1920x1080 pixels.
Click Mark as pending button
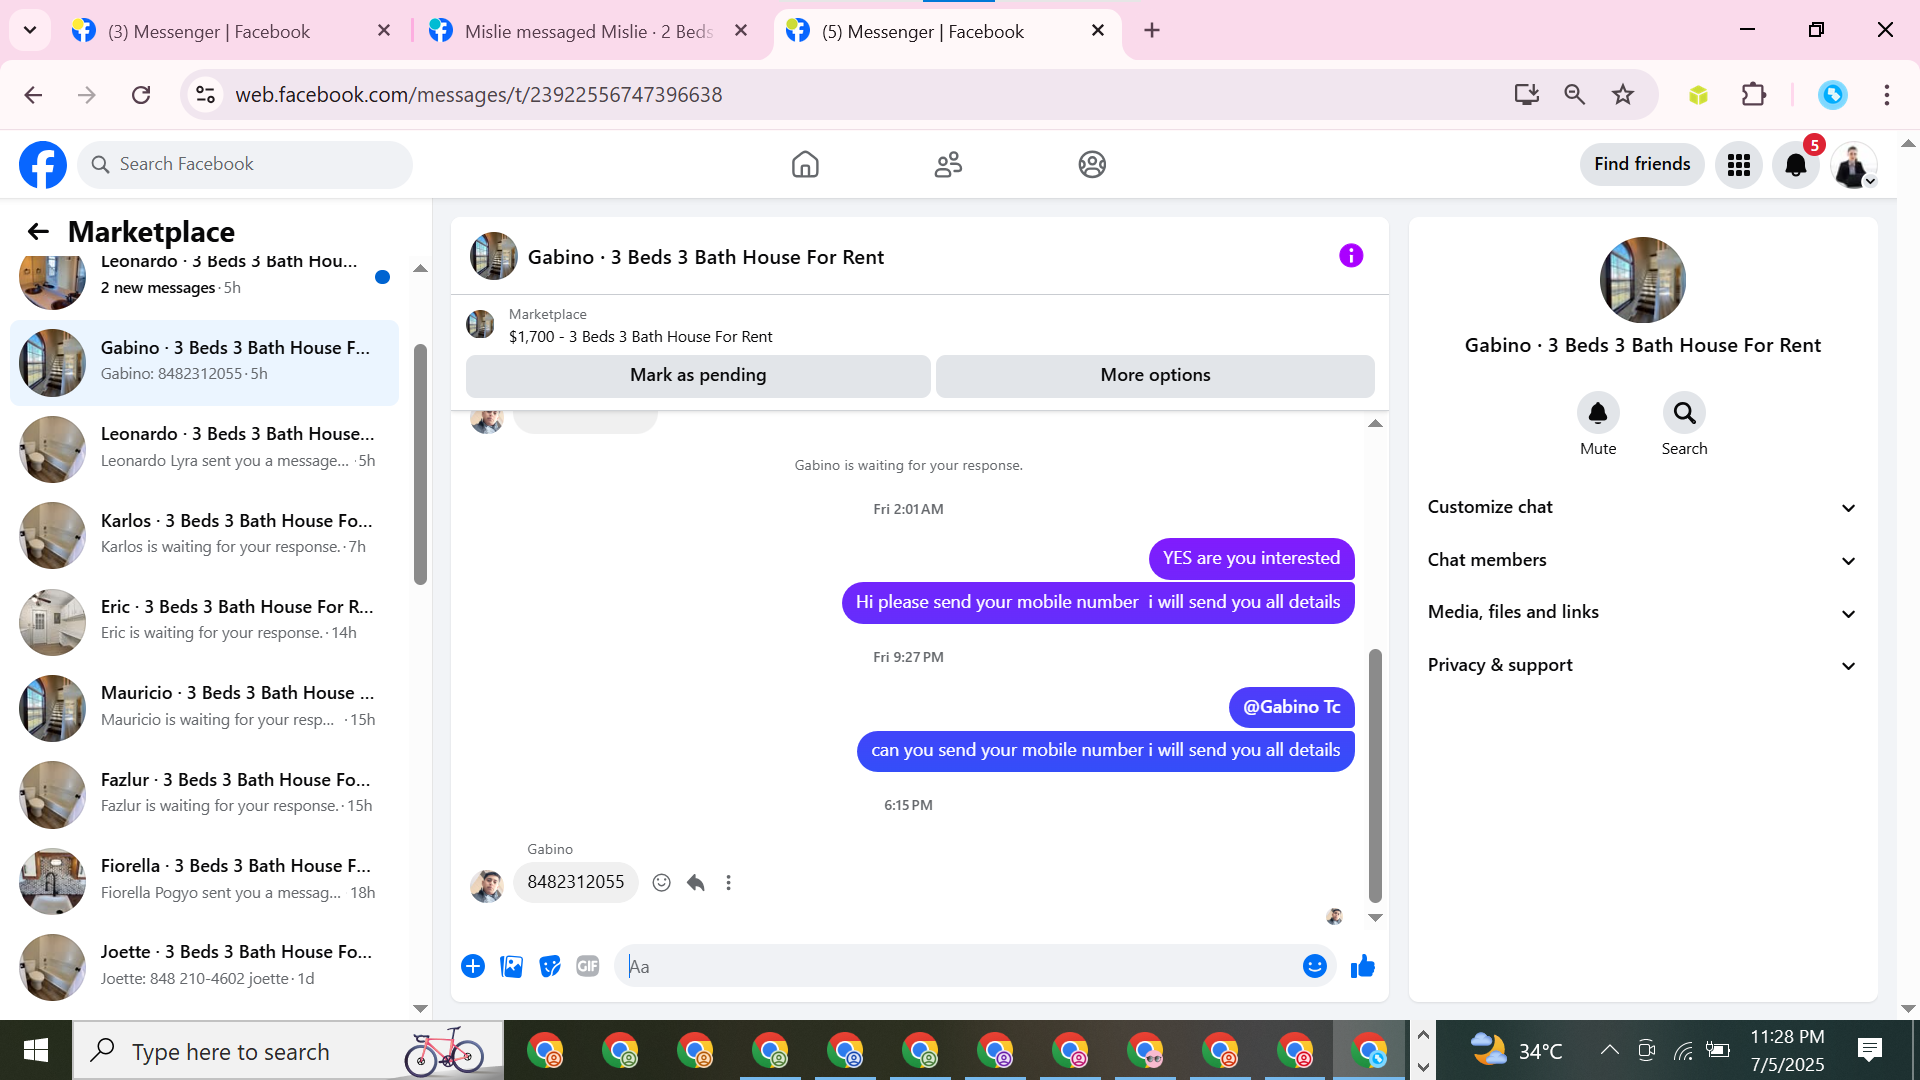(697, 375)
